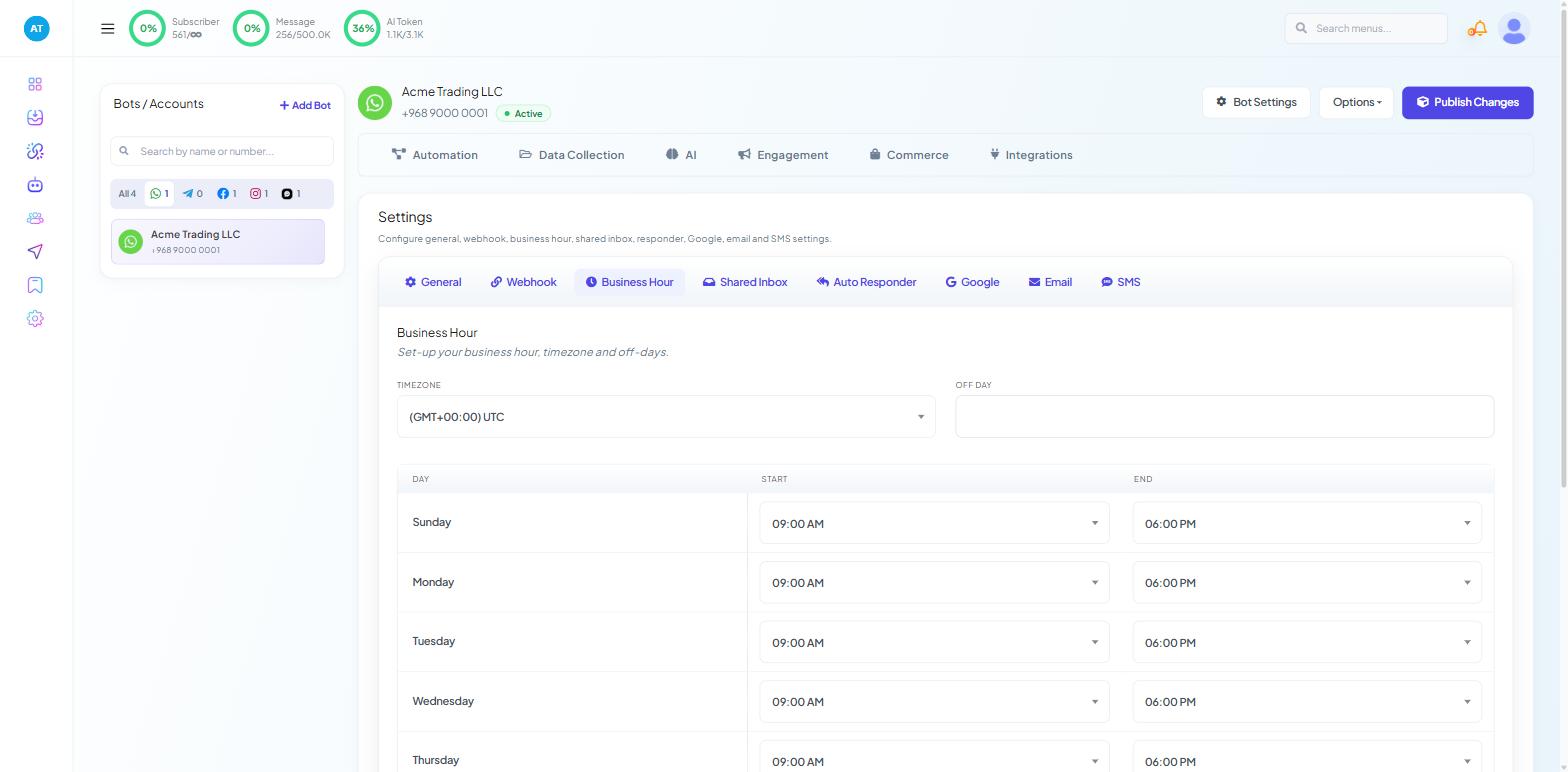Screen dimensions: 1568x772
Task: Open Sunday start time dropdown
Action: pyautogui.click(x=934, y=523)
